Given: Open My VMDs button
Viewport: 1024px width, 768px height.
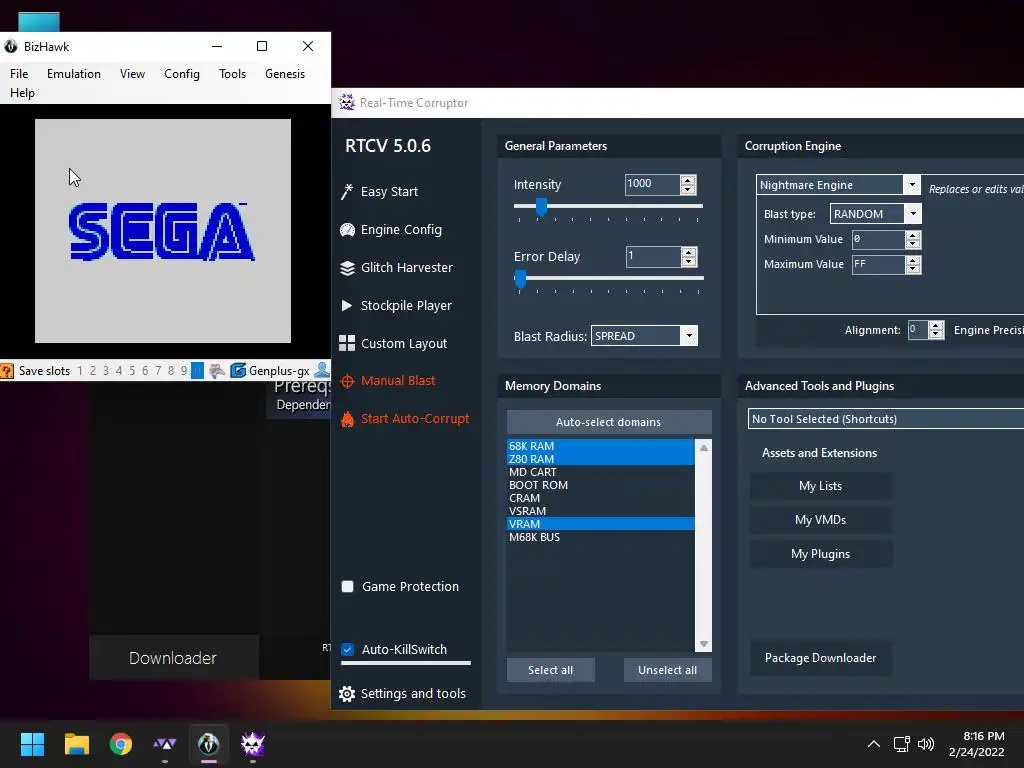Looking at the screenshot, I should 820,520.
